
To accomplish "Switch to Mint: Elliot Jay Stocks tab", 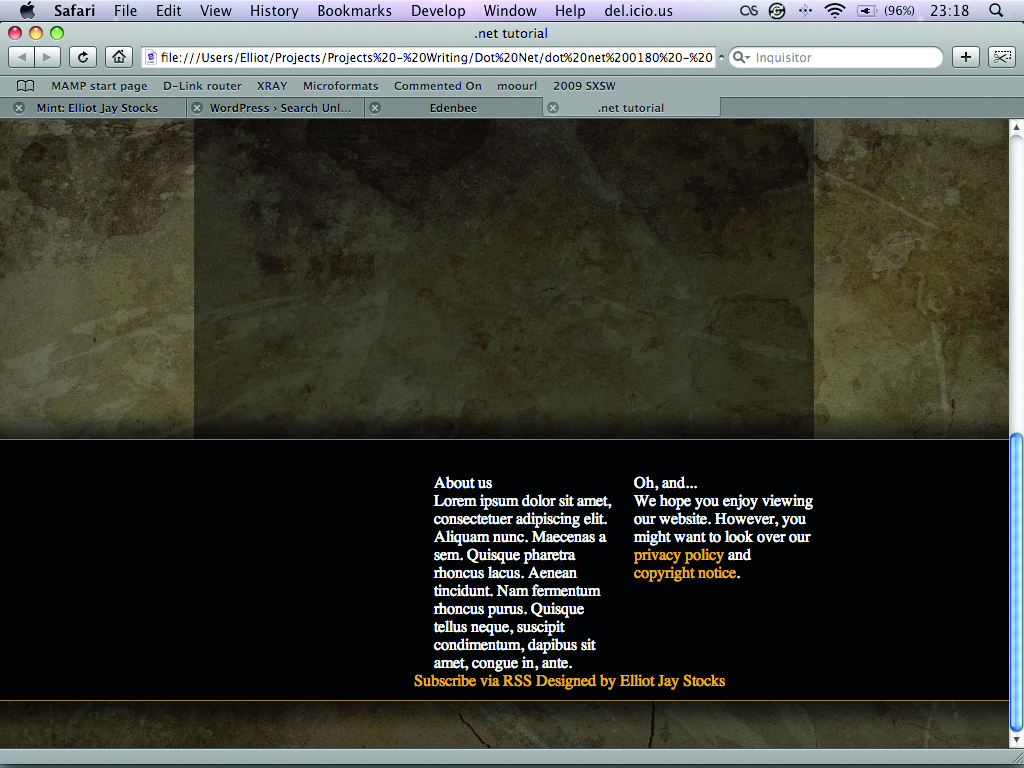I will (97, 108).
